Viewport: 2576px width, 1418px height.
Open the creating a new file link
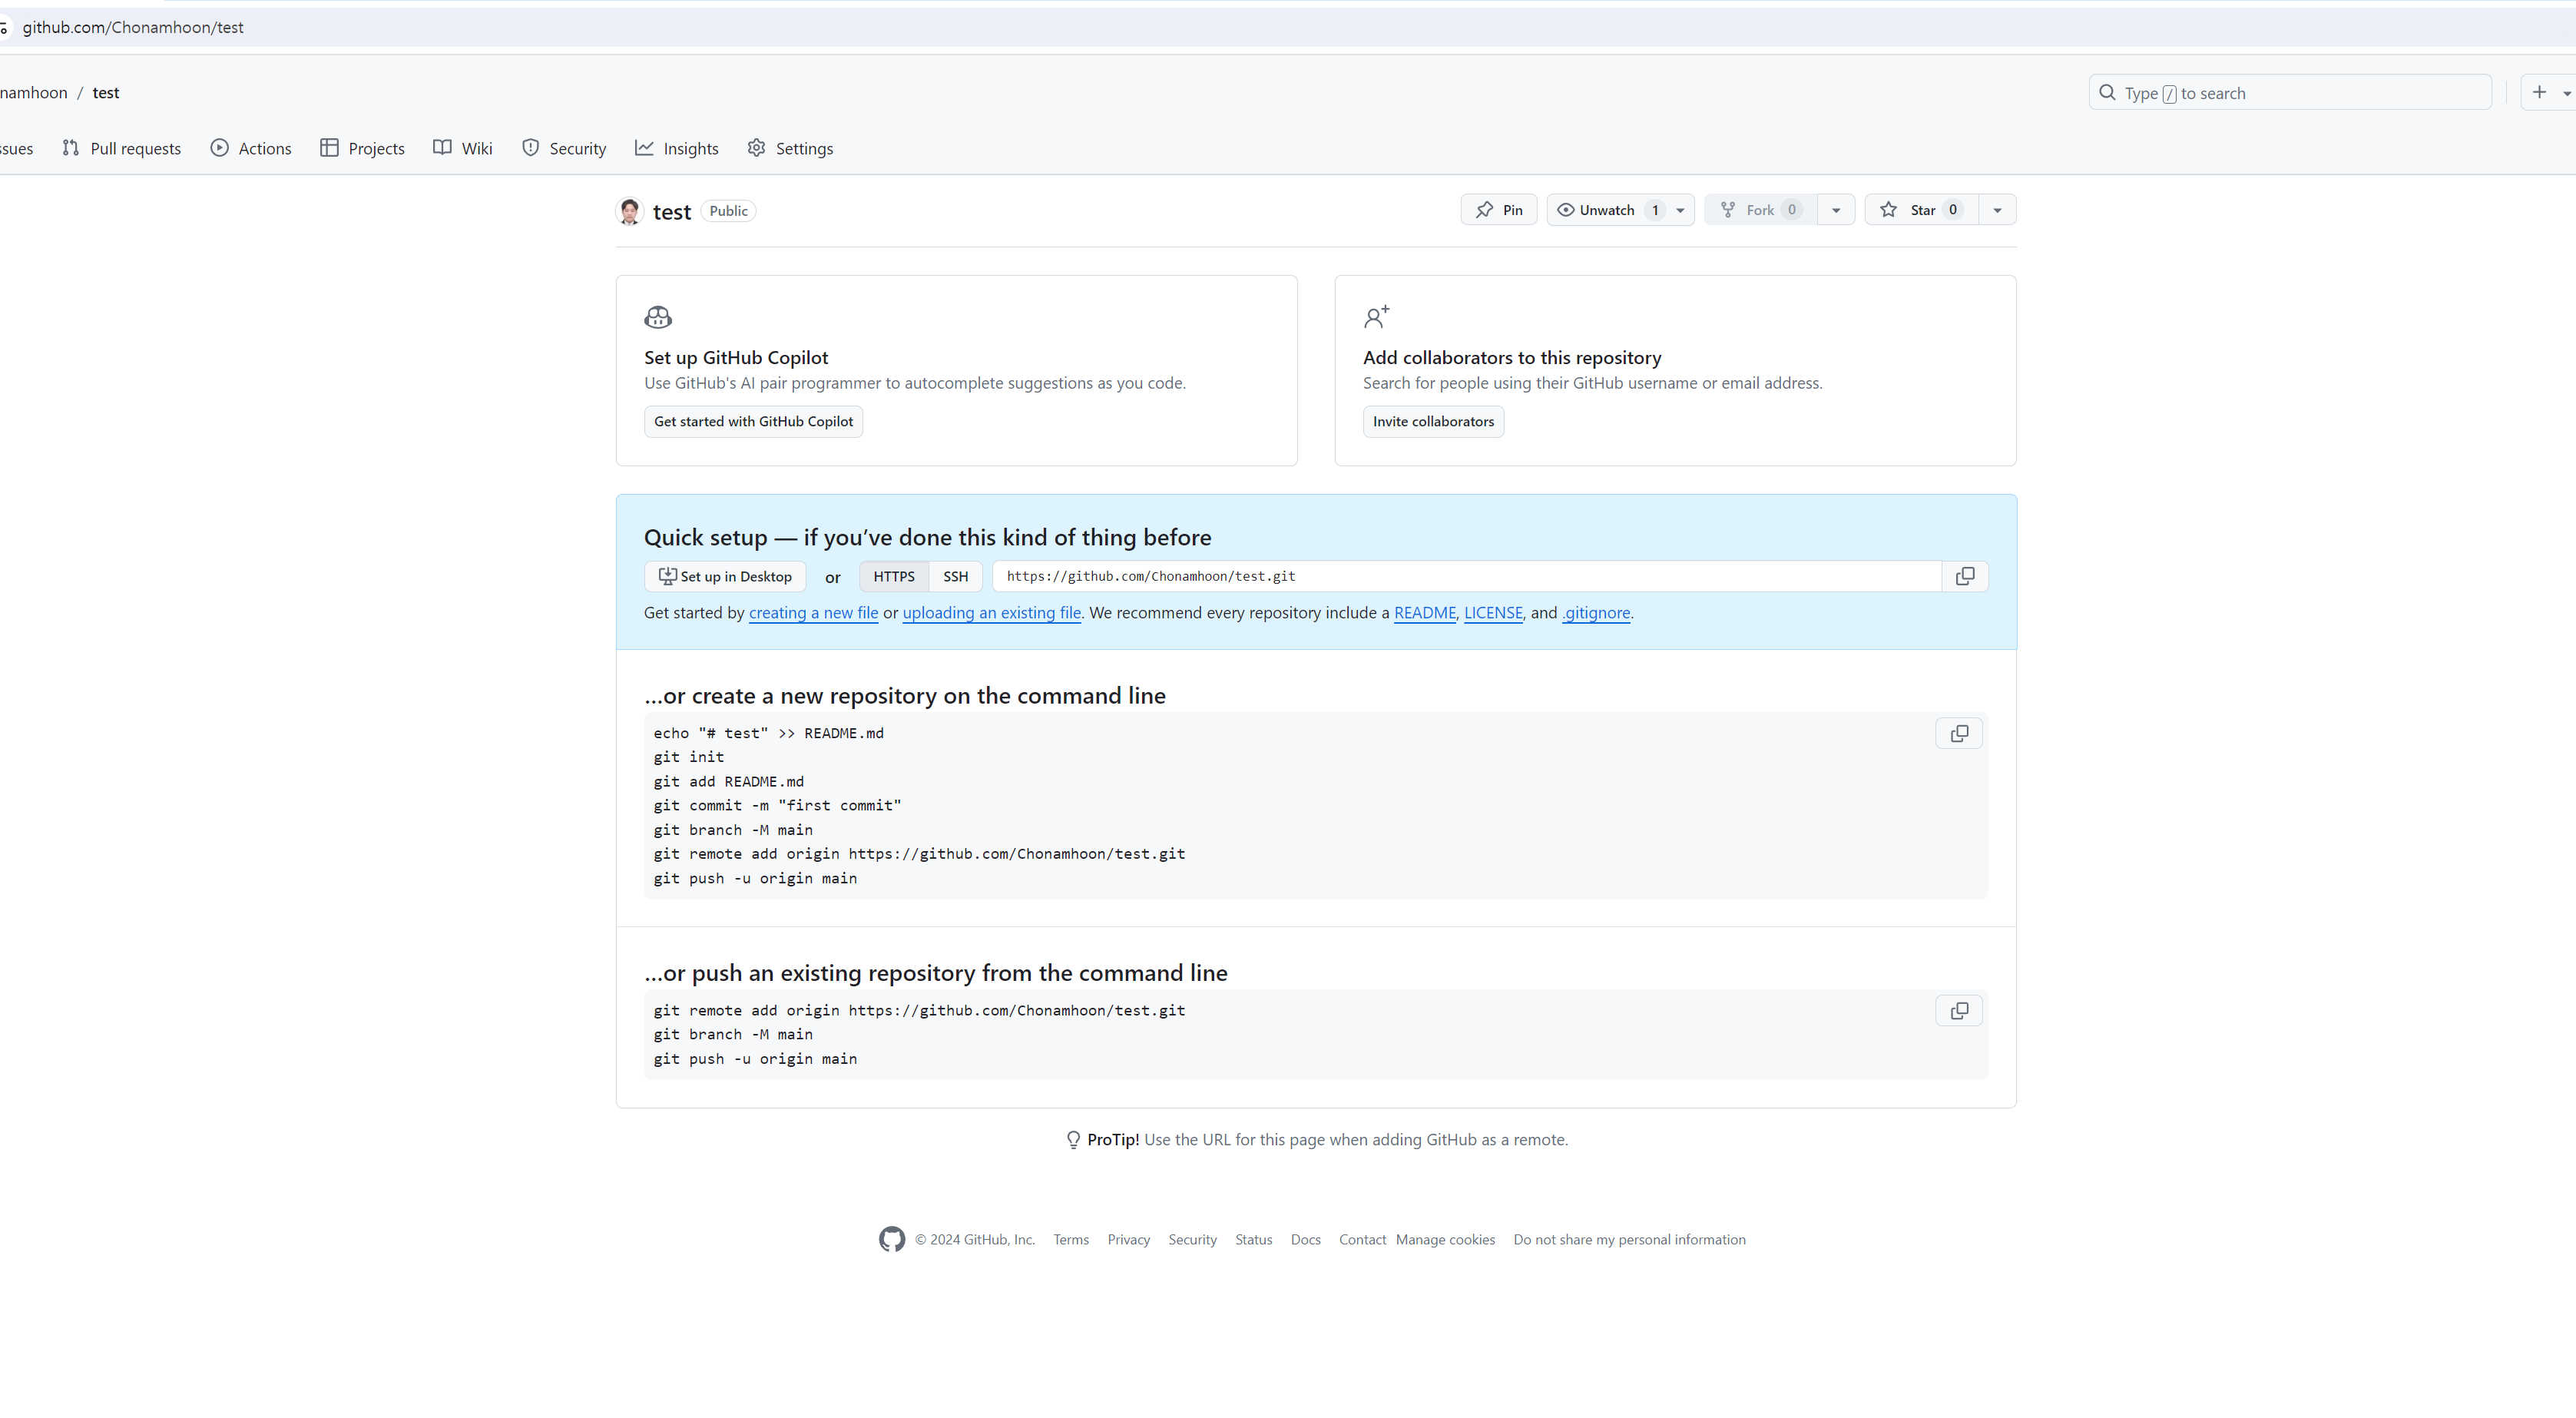813,613
